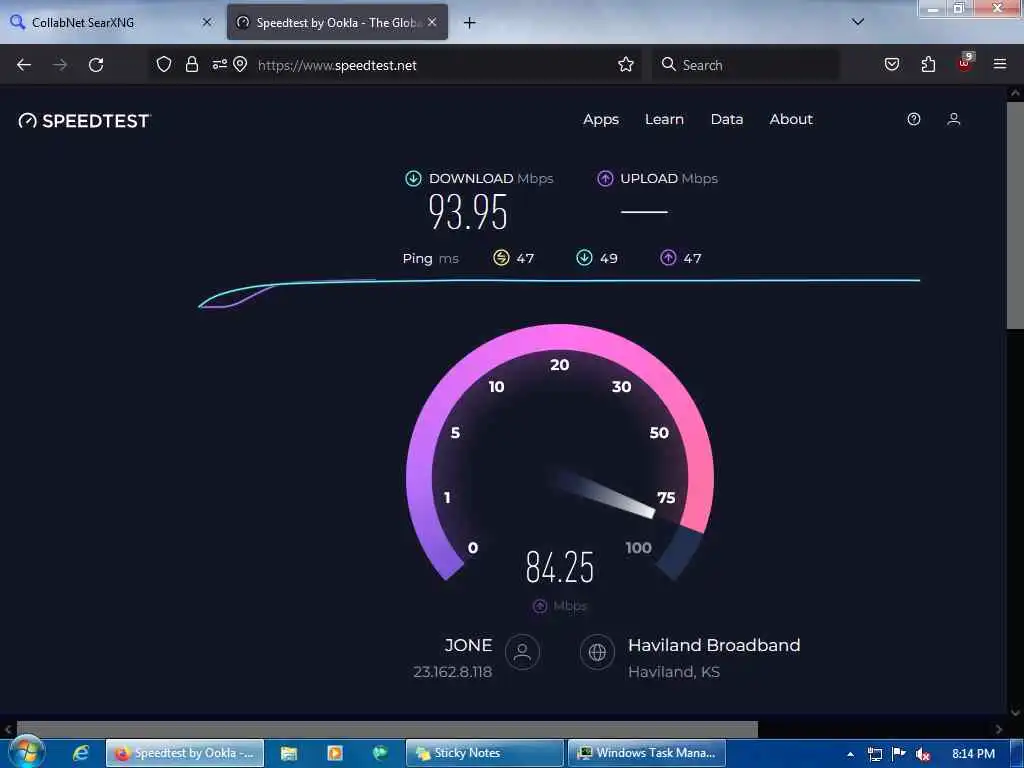Open the Speedtest help icon
The width and height of the screenshot is (1024, 768).
point(914,119)
